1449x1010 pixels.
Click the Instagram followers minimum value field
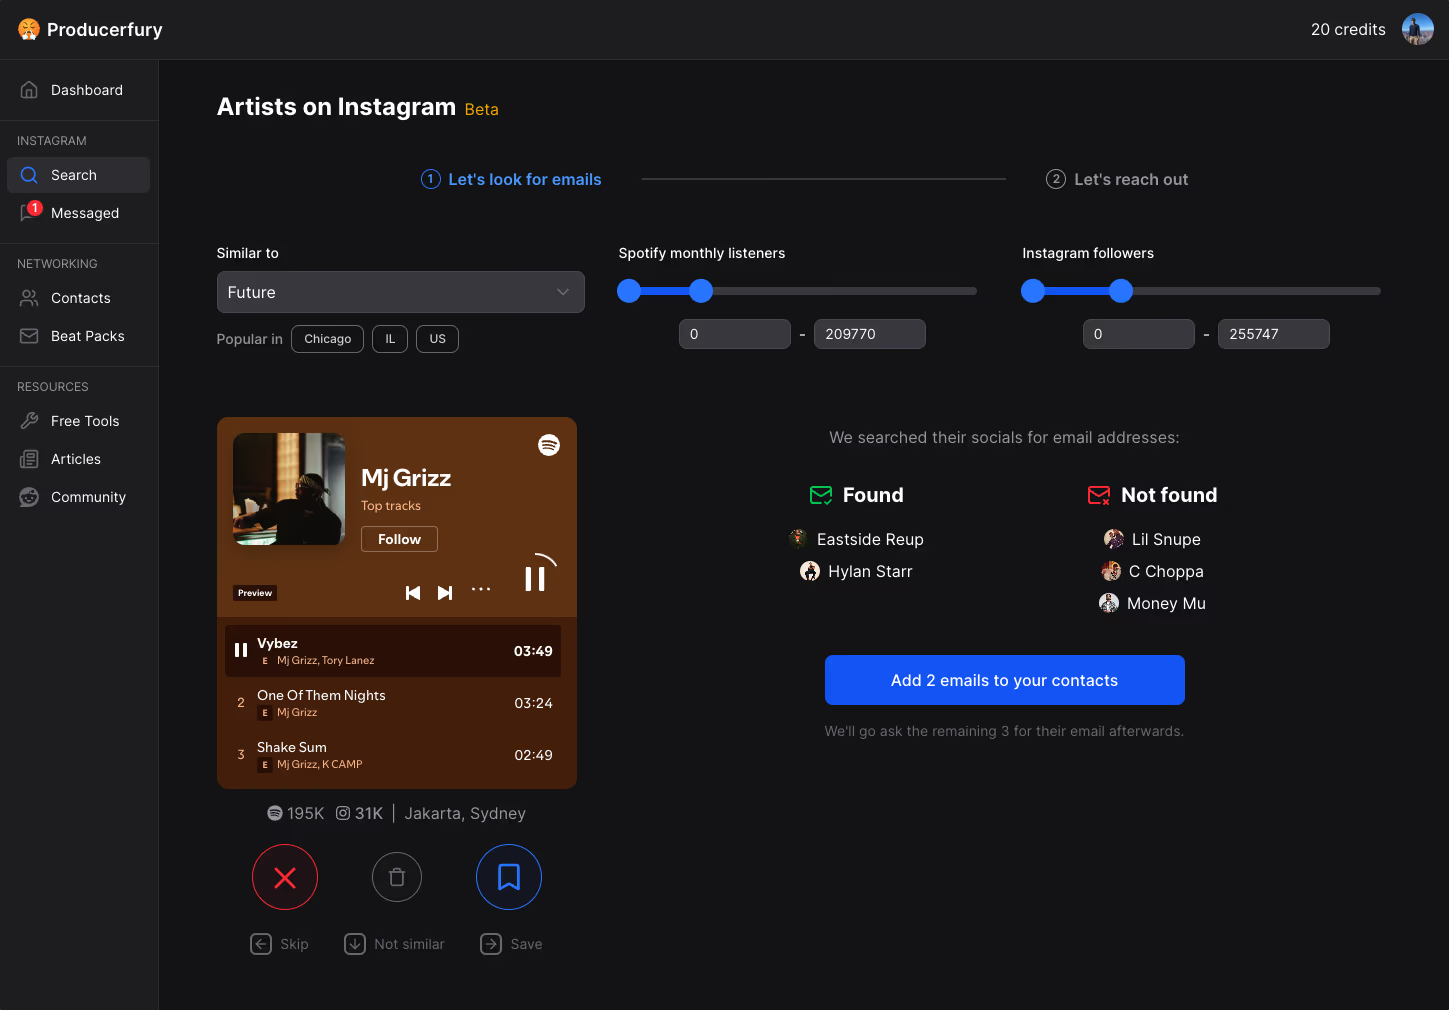coord(1139,334)
